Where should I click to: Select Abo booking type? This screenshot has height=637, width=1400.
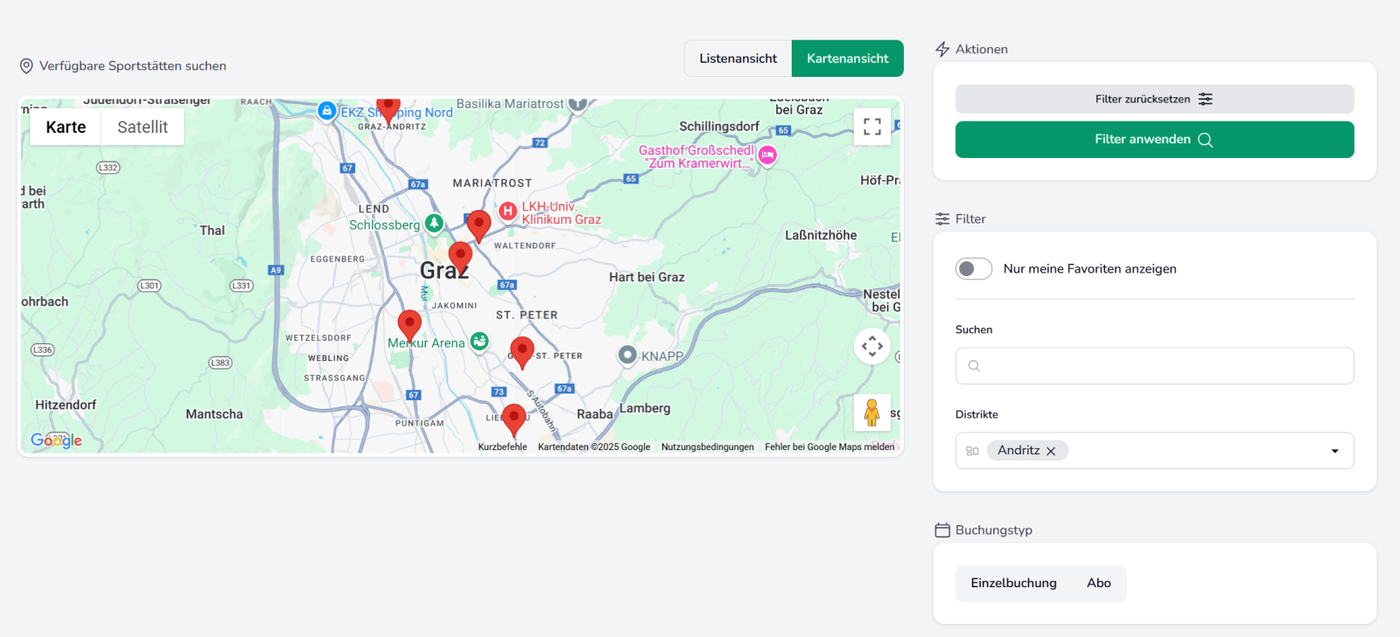point(1099,583)
